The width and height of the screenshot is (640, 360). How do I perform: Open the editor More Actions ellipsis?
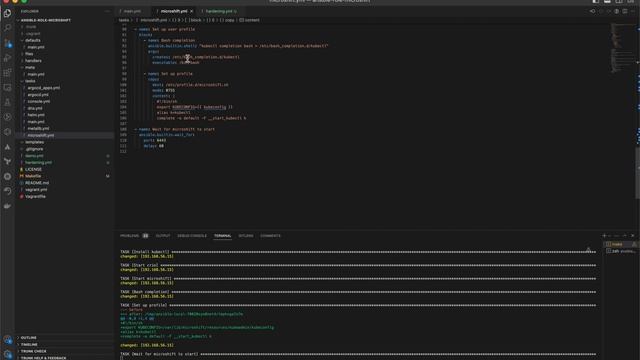click(633, 11)
